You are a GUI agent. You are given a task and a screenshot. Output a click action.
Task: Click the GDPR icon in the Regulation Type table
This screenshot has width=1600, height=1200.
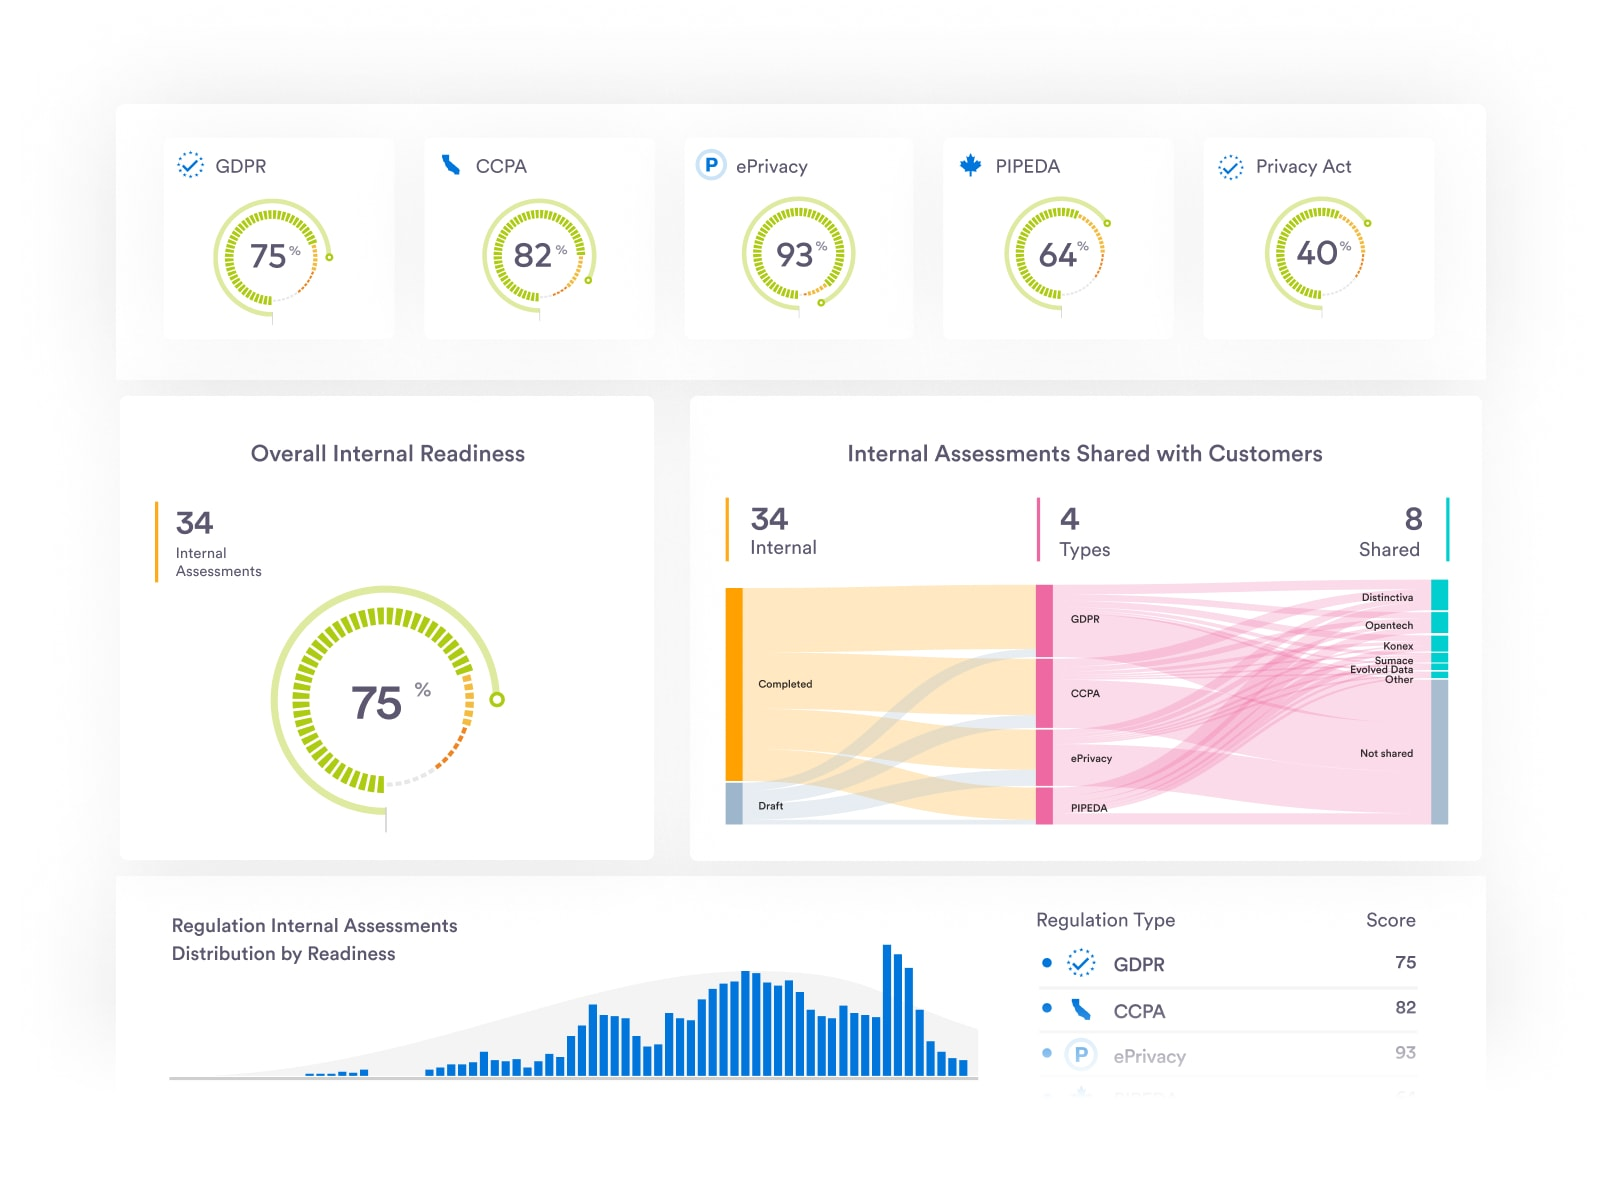(1081, 964)
